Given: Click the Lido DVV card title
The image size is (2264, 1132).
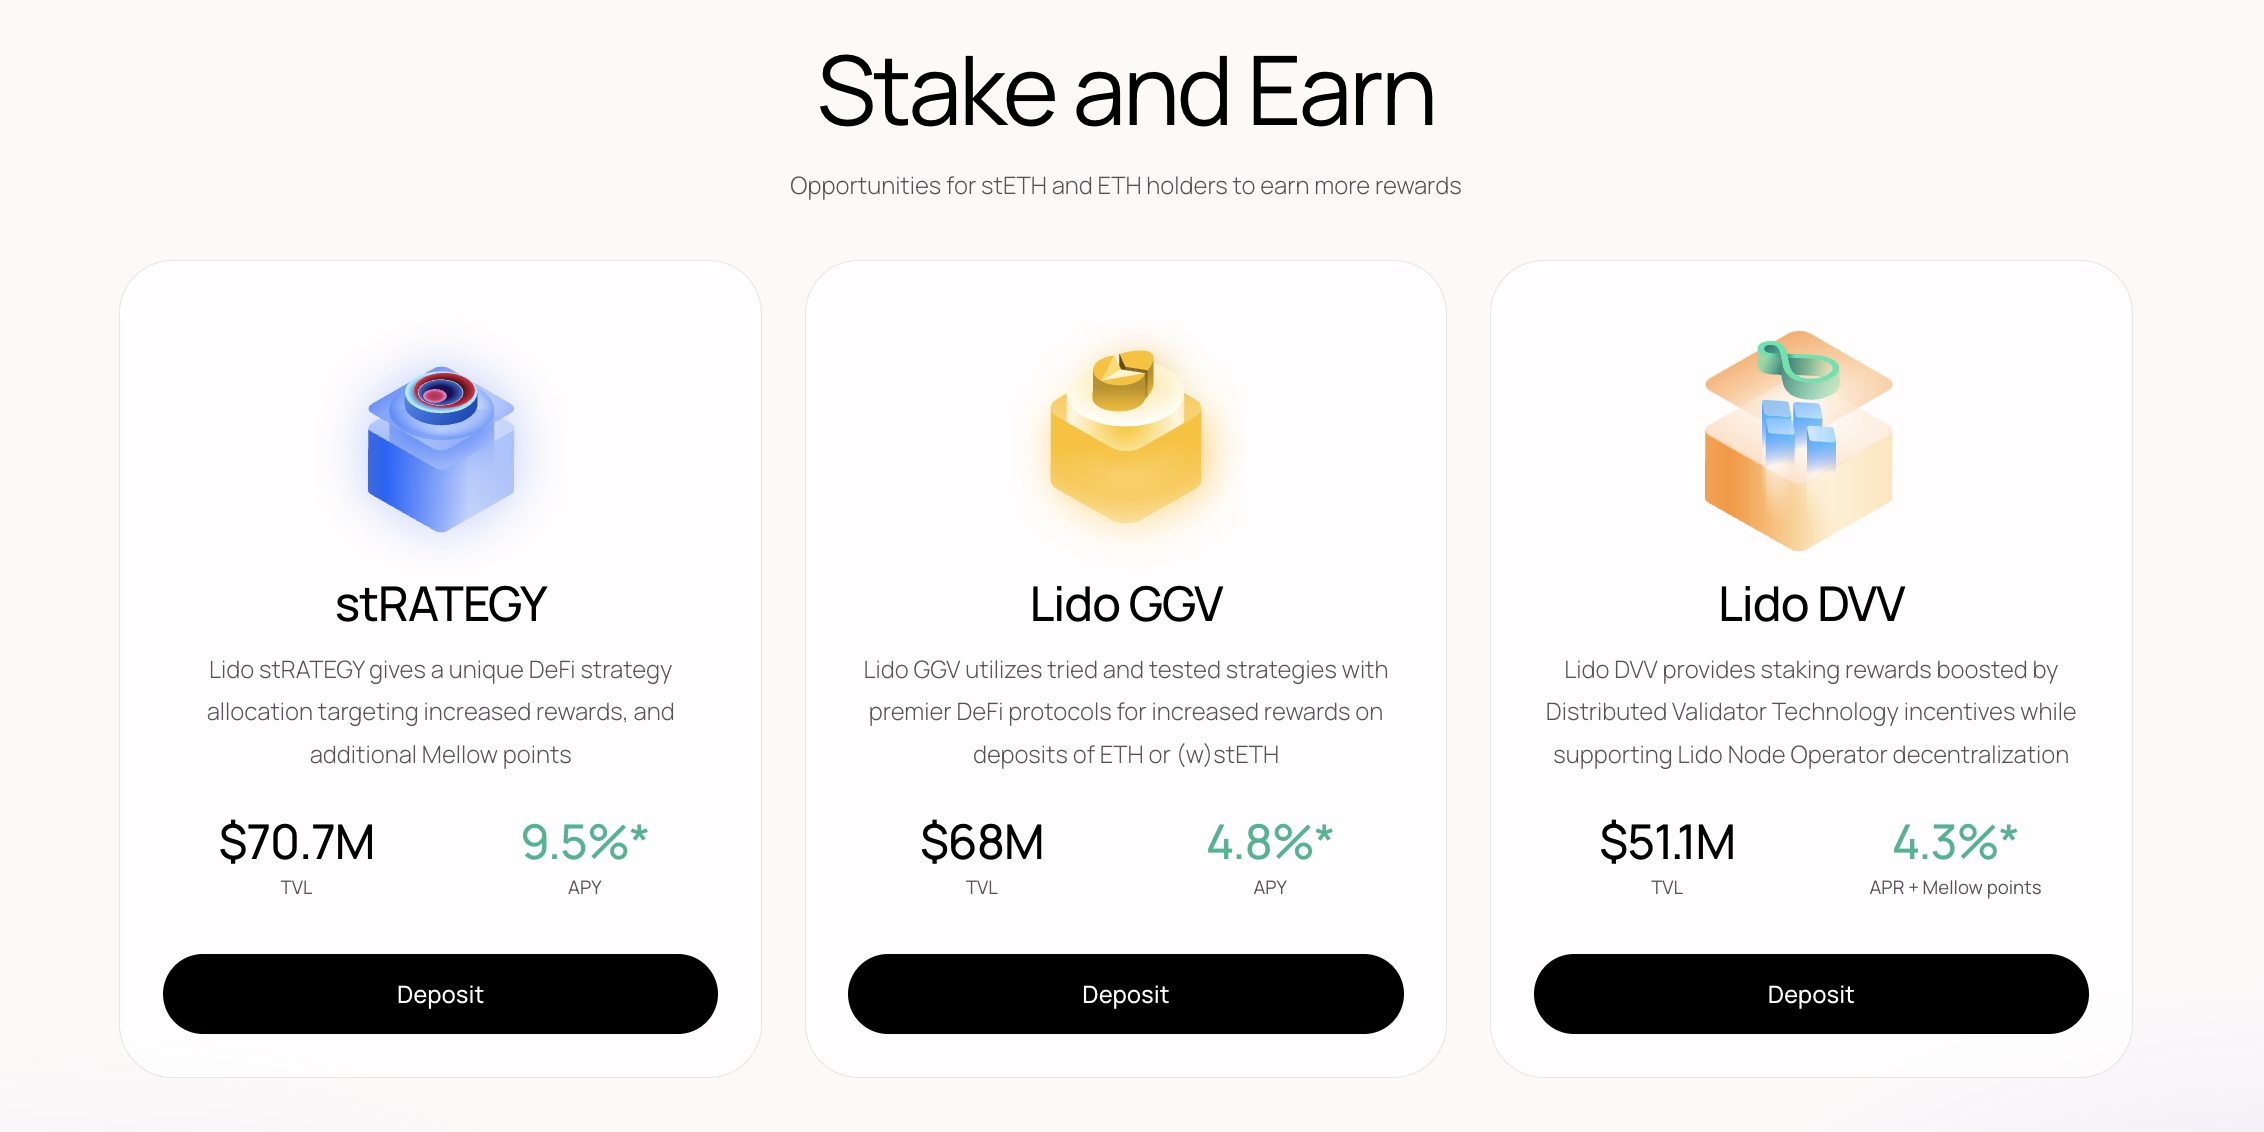Looking at the screenshot, I should pos(1811,604).
